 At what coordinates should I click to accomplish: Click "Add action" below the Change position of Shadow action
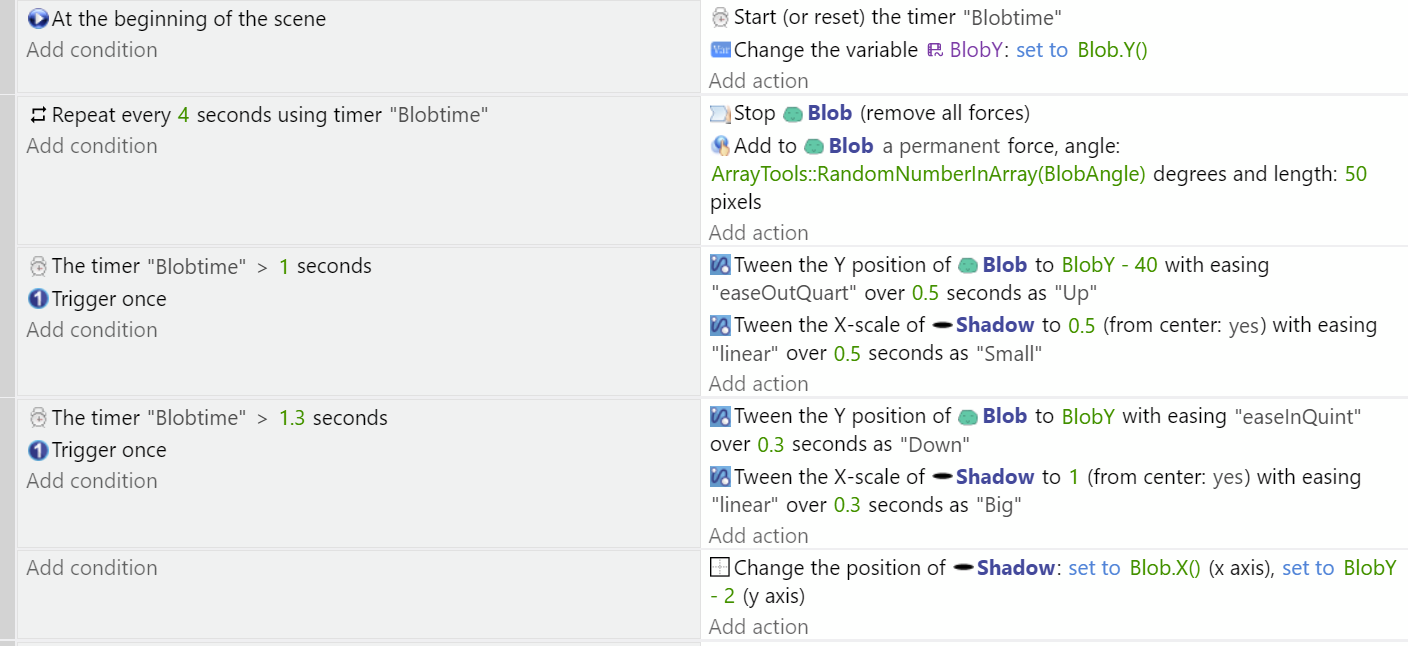758,627
